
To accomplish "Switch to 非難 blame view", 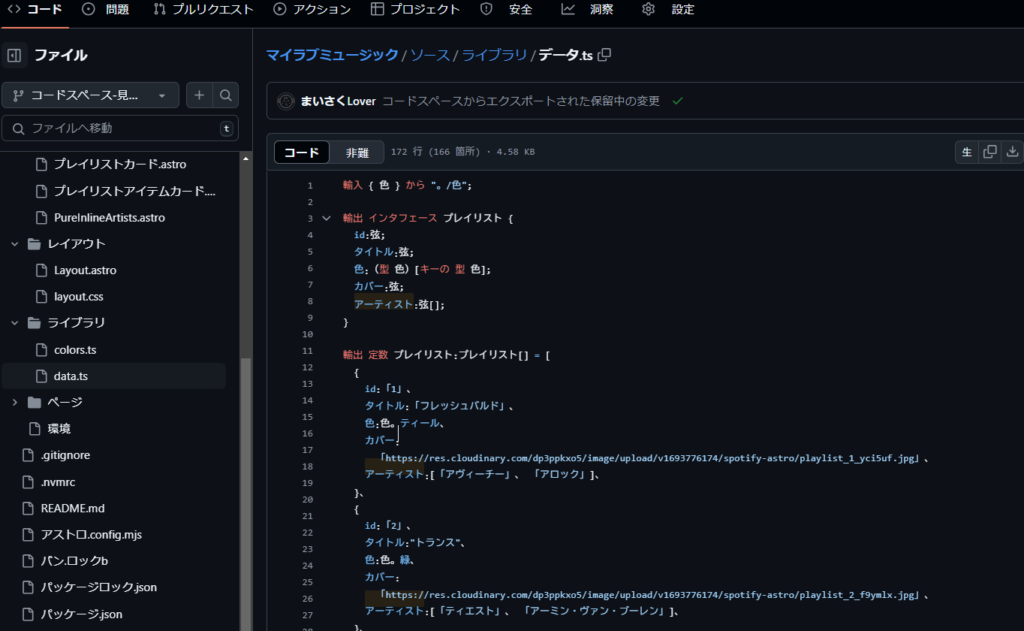I will [357, 152].
